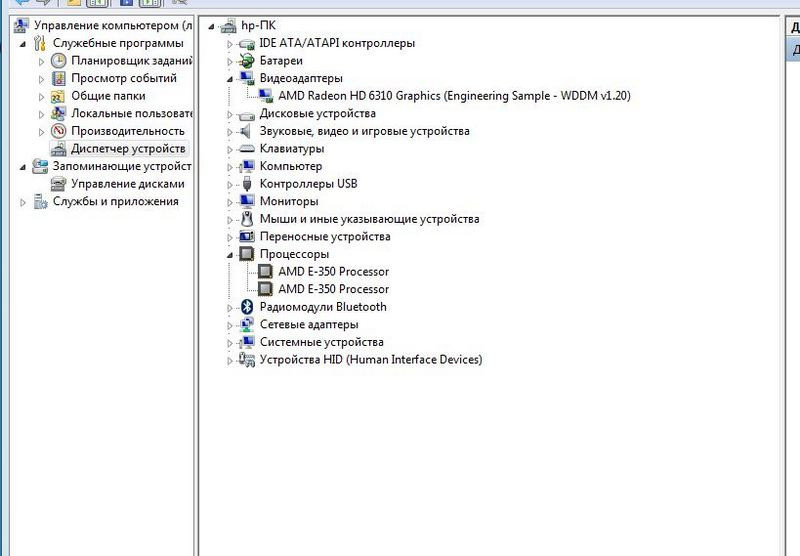This screenshot has width=800, height=556.
Task: Select the first AMD E-350 Processor entry
Action: pyautogui.click(x=333, y=272)
